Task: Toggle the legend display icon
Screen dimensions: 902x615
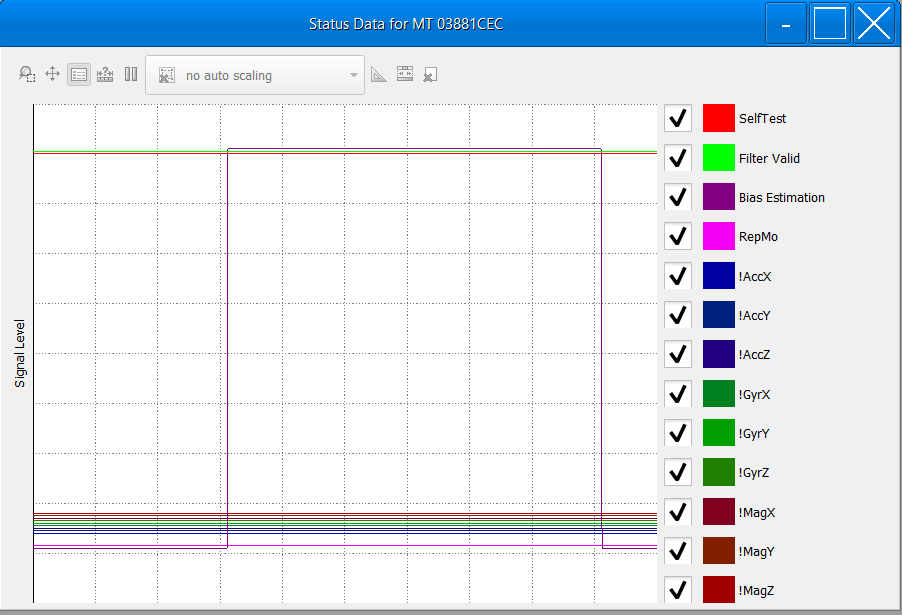Action: pos(78,73)
